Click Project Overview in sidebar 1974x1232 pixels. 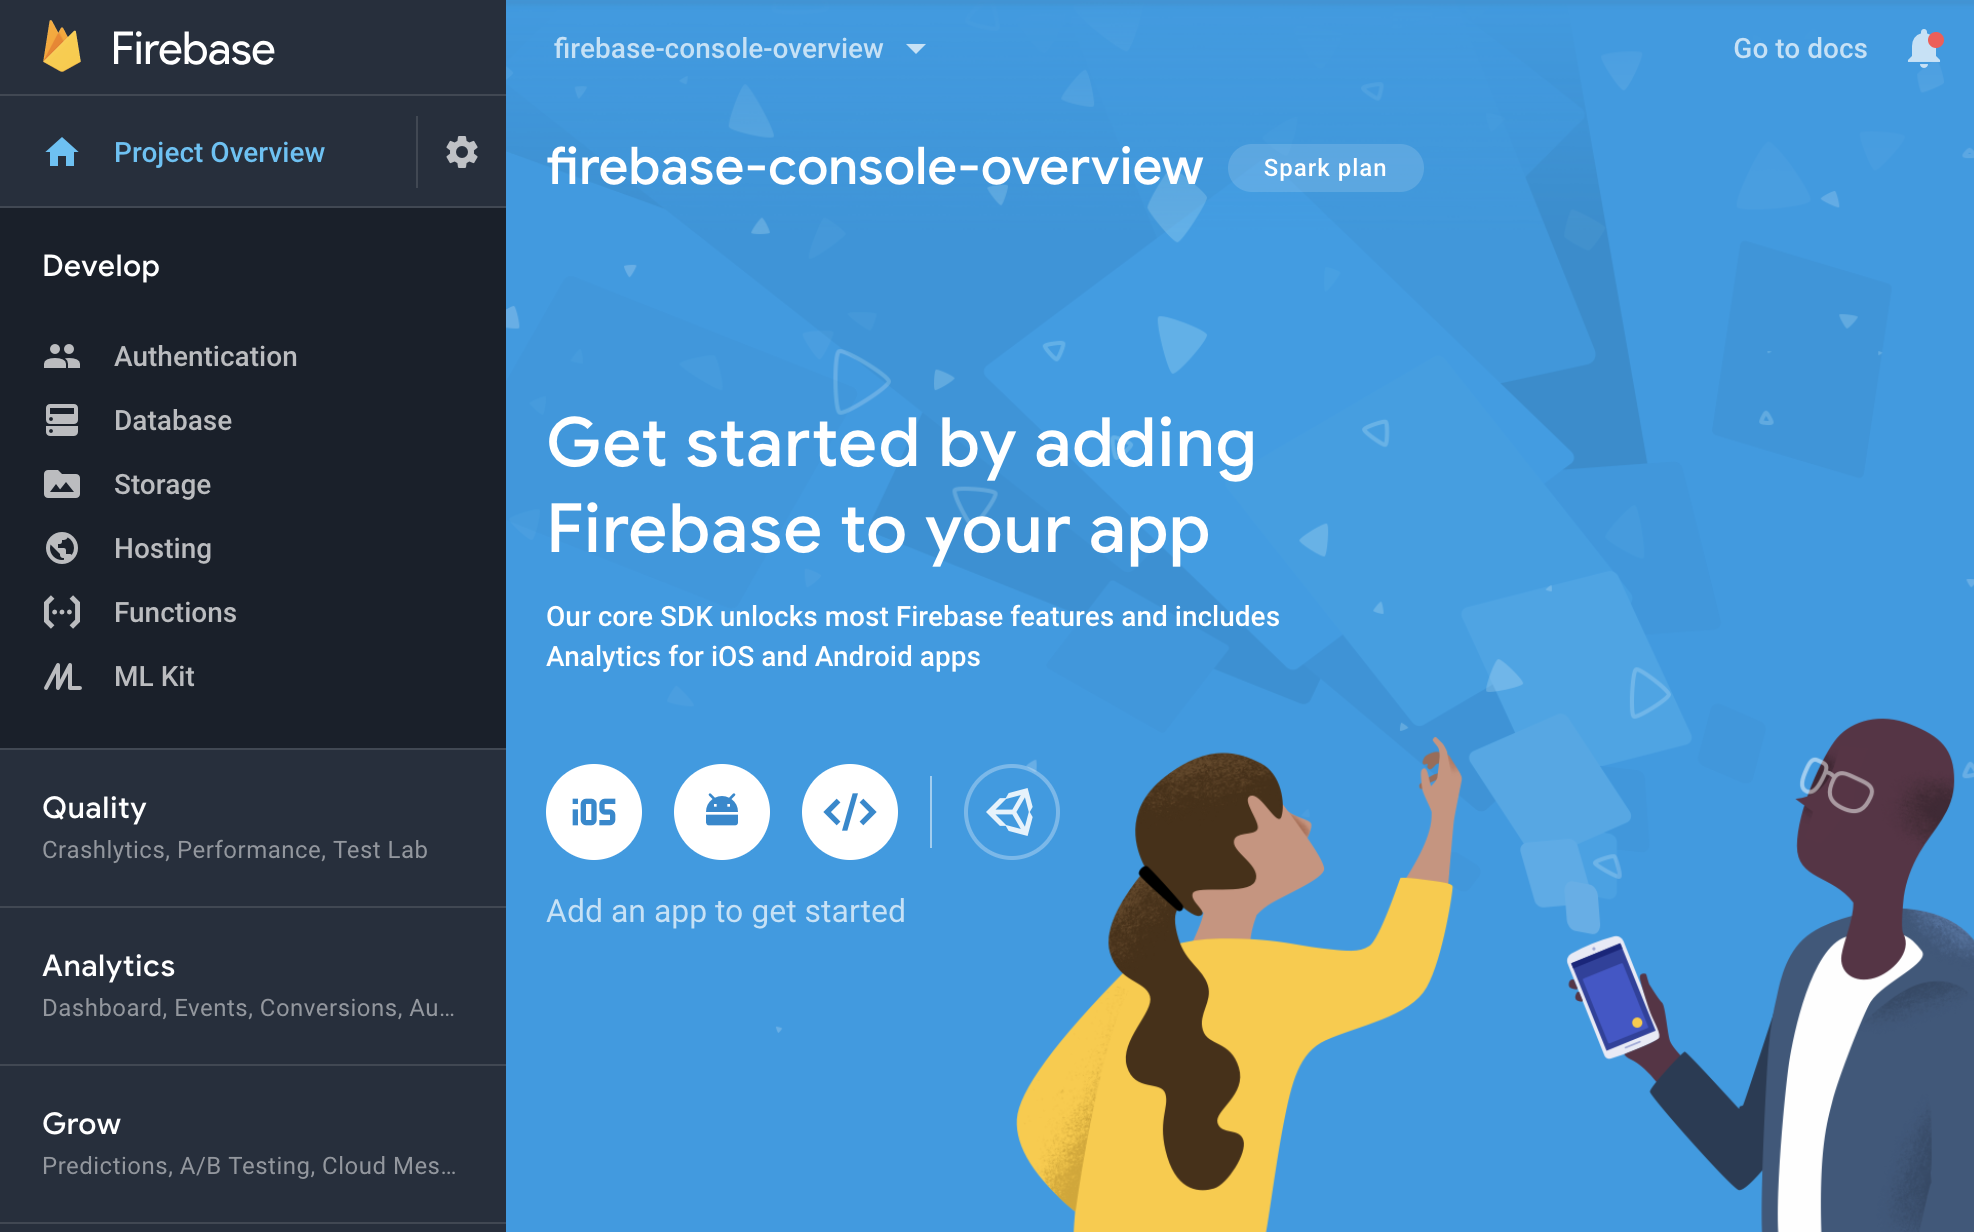(219, 152)
